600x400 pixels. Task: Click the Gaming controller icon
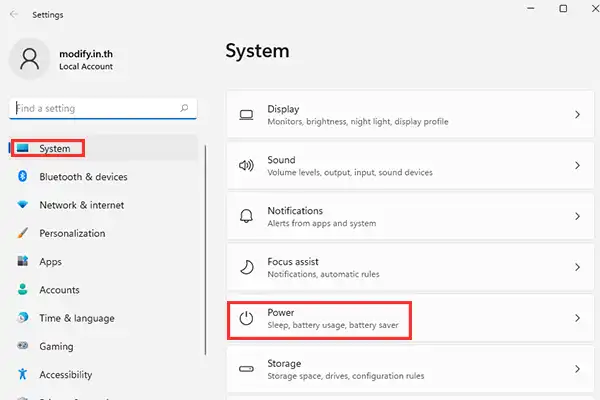click(22, 346)
